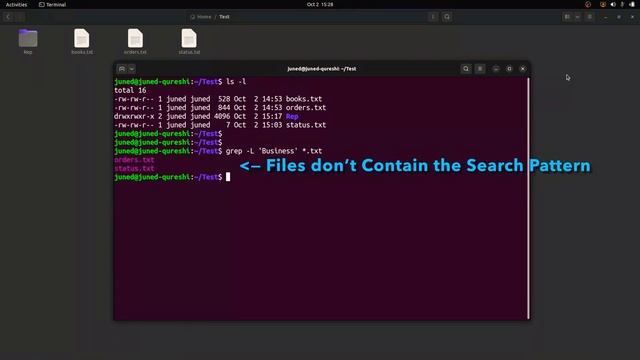Open the Terminal new-tab dropdown arrow
The height and width of the screenshot is (360, 640).
131,69
